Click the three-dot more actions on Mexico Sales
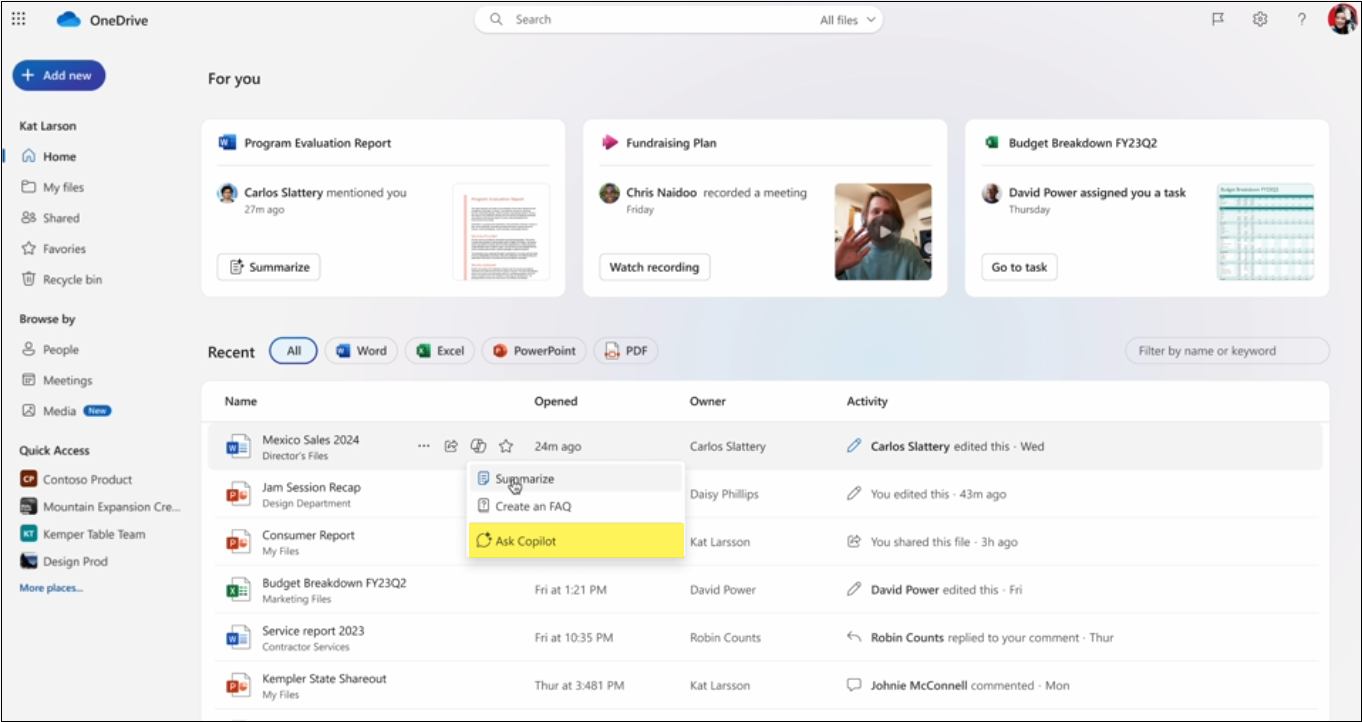The image size is (1362, 722). click(x=424, y=446)
